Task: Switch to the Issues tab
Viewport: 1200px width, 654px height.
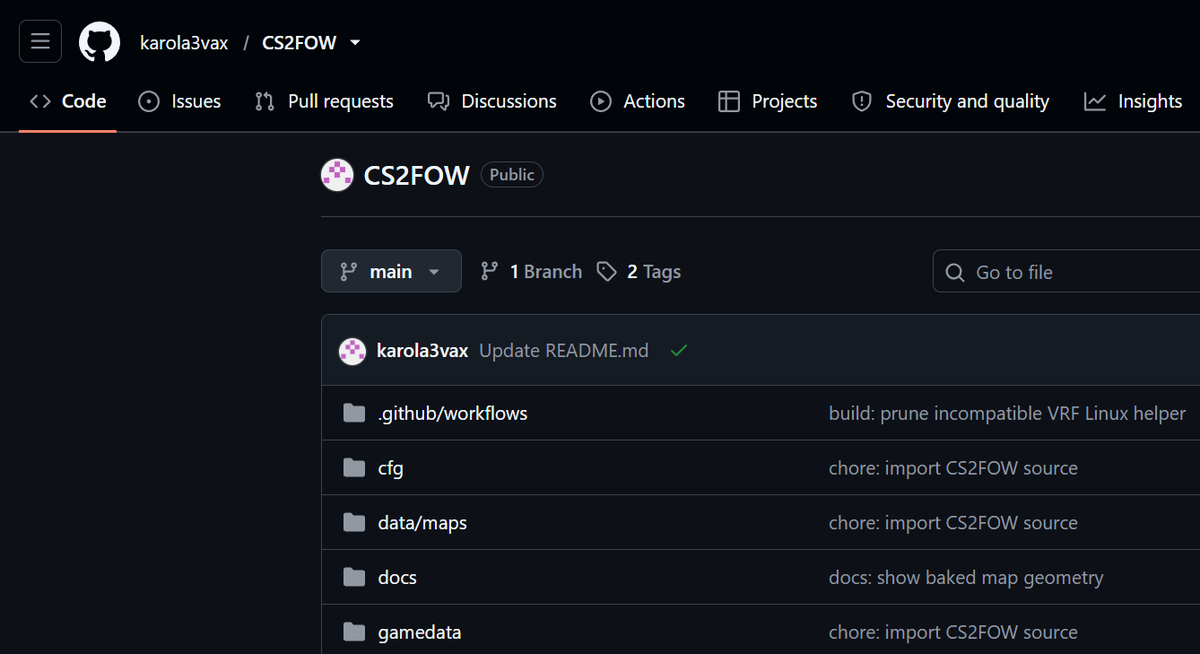Action: point(180,101)
